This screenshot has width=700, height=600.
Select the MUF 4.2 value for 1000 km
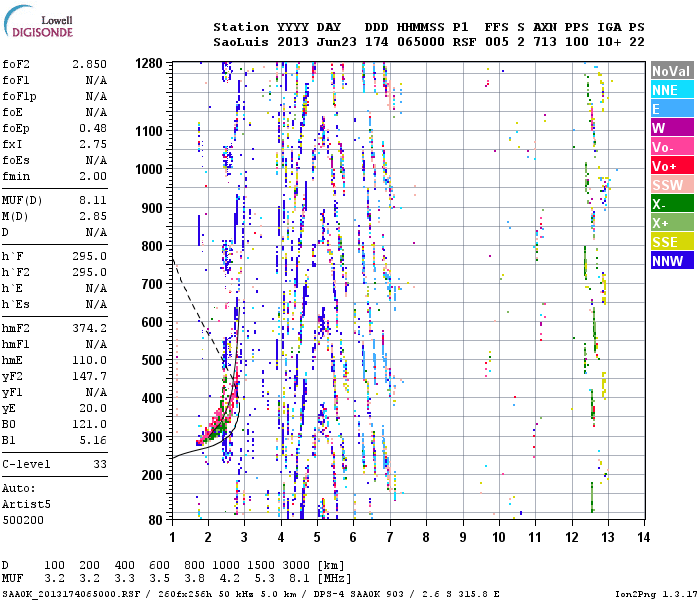tap(229, 579)
